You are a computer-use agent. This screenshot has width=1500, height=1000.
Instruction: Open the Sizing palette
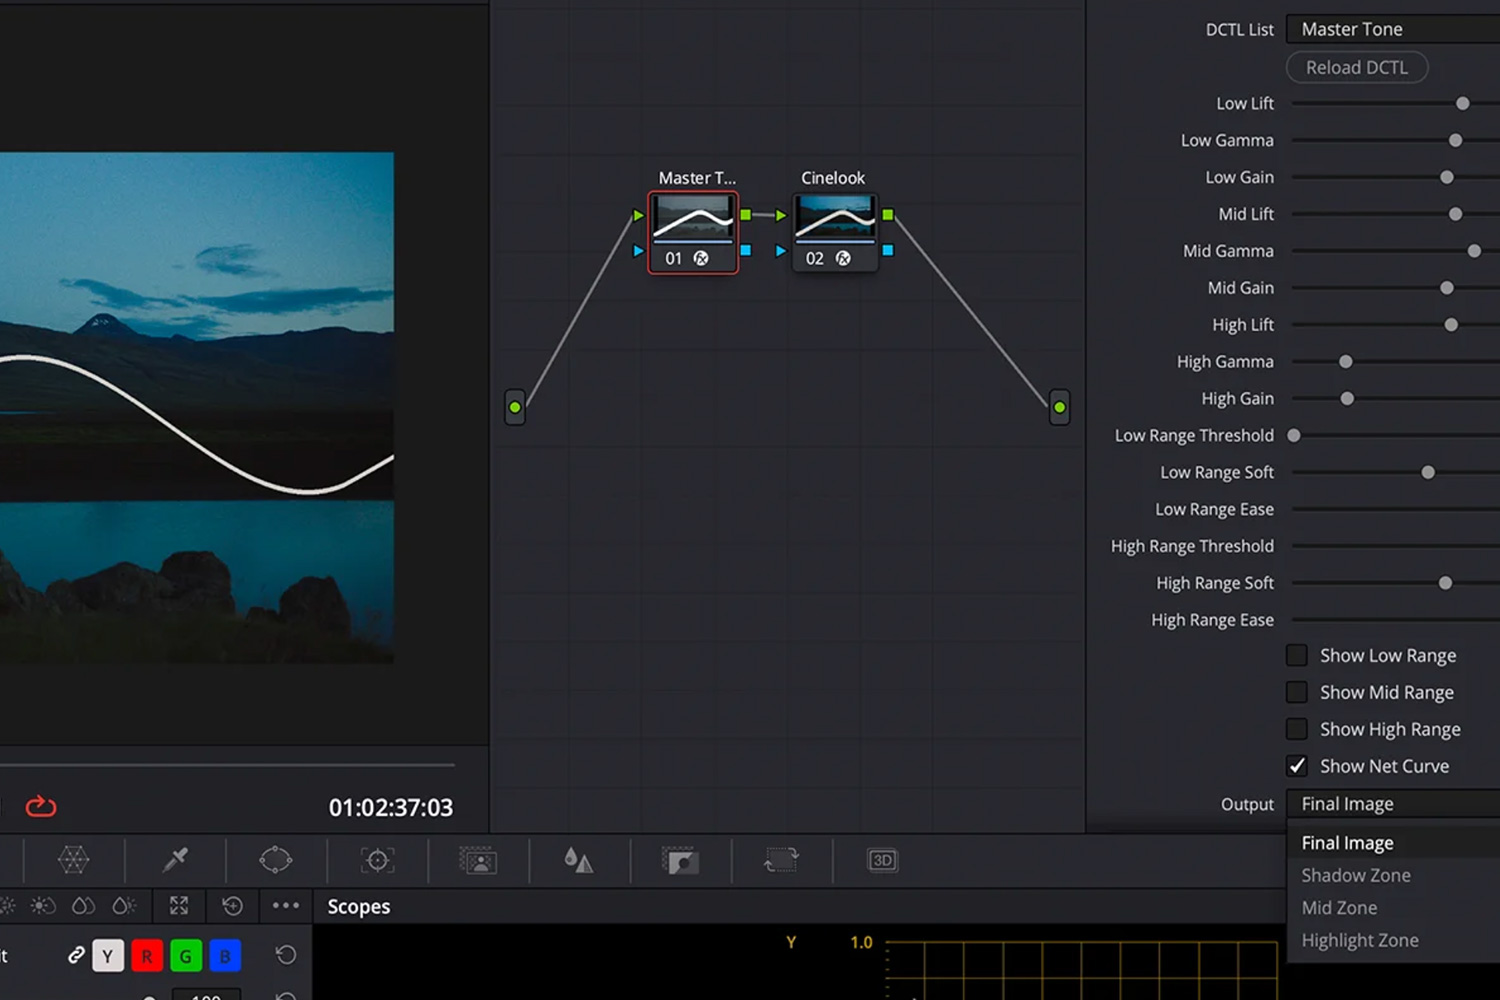pyautogui.click(x=781, y=860)
